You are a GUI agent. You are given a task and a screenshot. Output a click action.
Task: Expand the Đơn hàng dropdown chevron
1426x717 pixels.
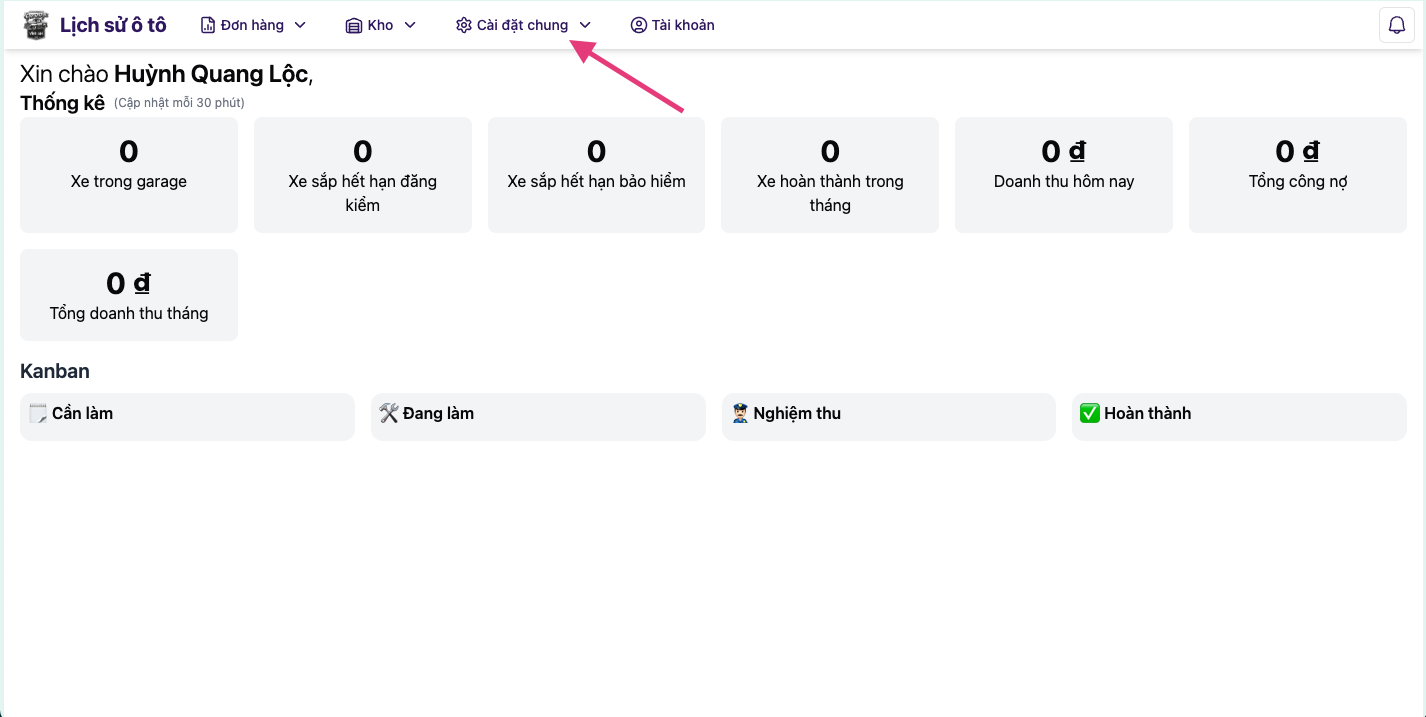click(300, 25)
